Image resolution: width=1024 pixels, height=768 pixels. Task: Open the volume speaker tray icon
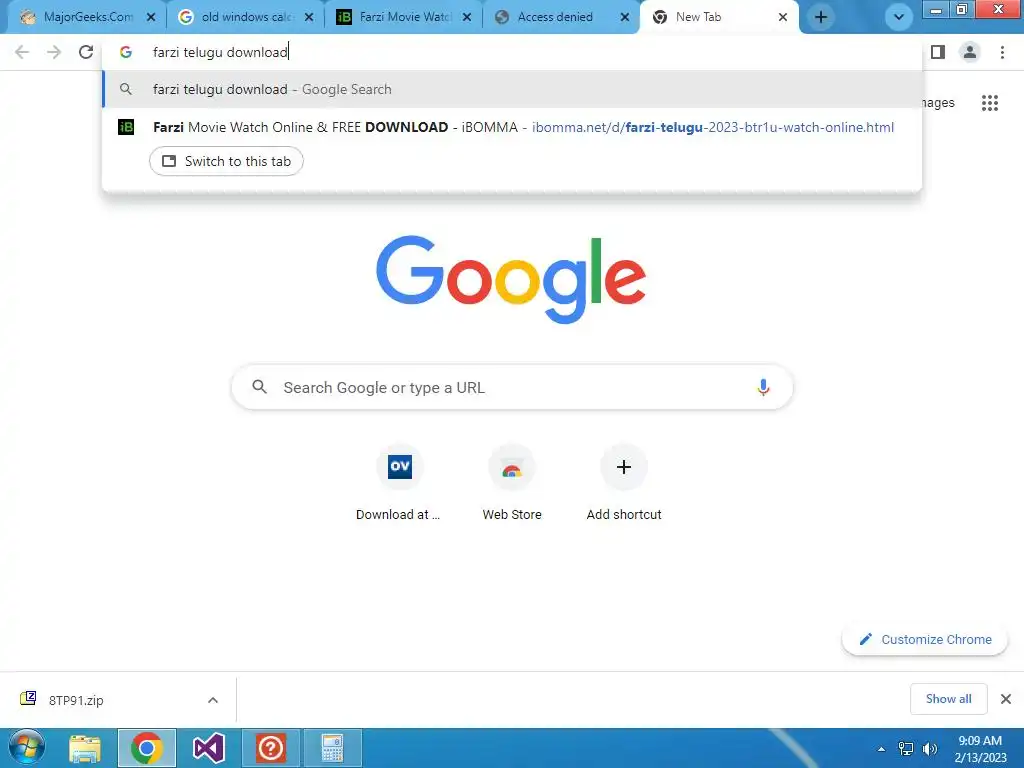point(930,749)
